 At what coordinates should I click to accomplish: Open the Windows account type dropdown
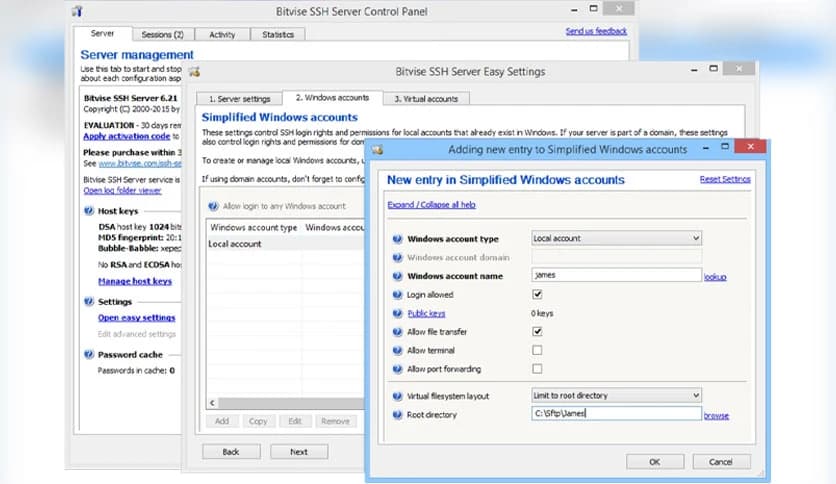tap(616, 238)
